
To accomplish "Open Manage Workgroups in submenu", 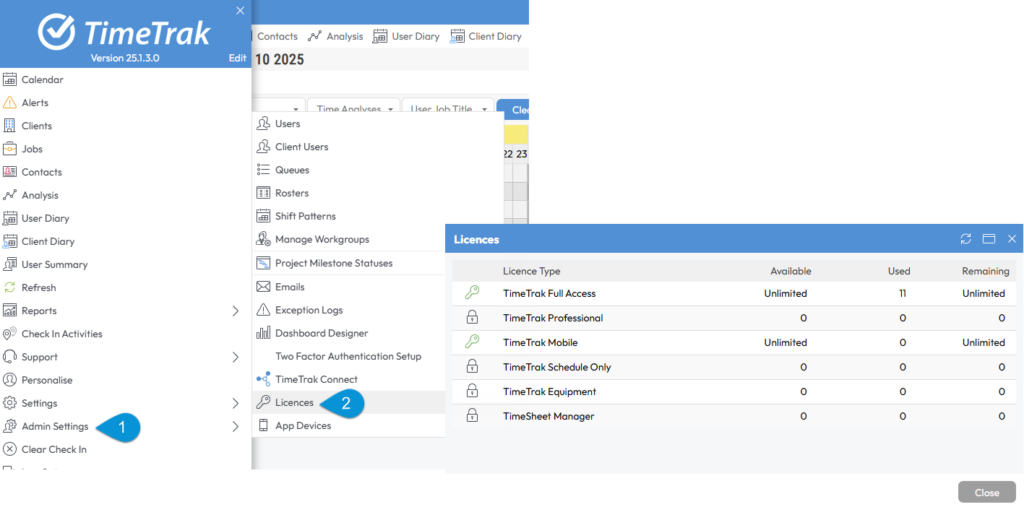I will pos(322,240).
